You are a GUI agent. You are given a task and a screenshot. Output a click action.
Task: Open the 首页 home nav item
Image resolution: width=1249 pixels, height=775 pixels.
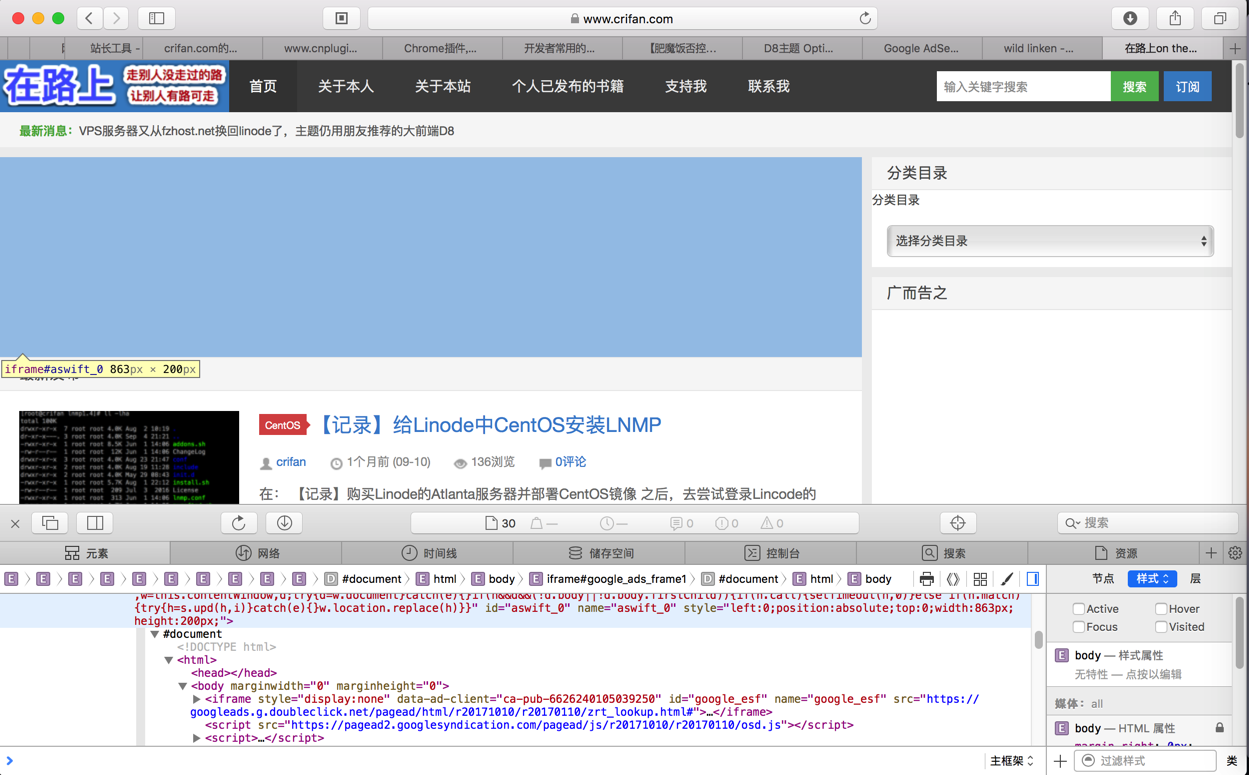coord(263,86)
